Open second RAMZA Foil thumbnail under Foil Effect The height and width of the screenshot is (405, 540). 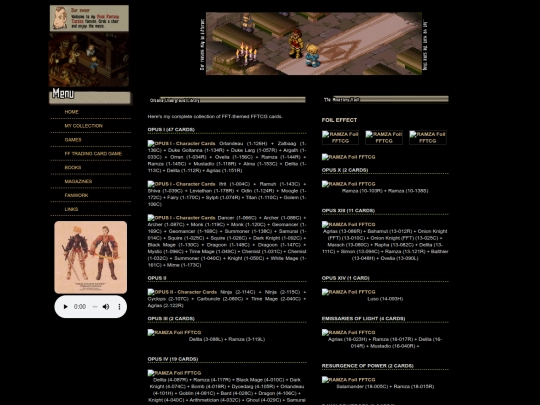(x=384, y=137)
